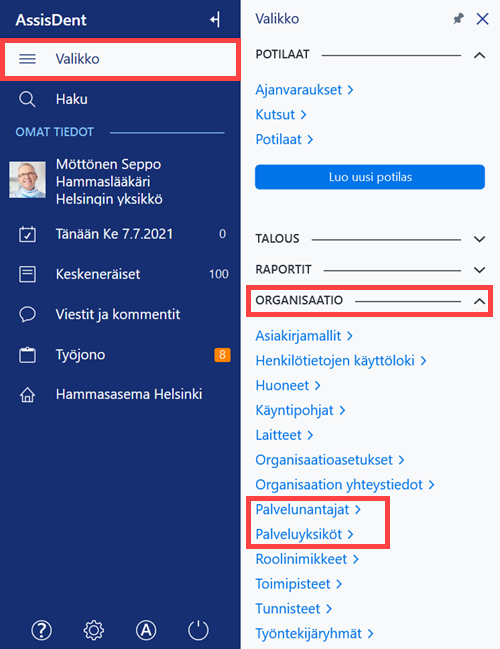Expand the TALOUS section

(479, 239)
